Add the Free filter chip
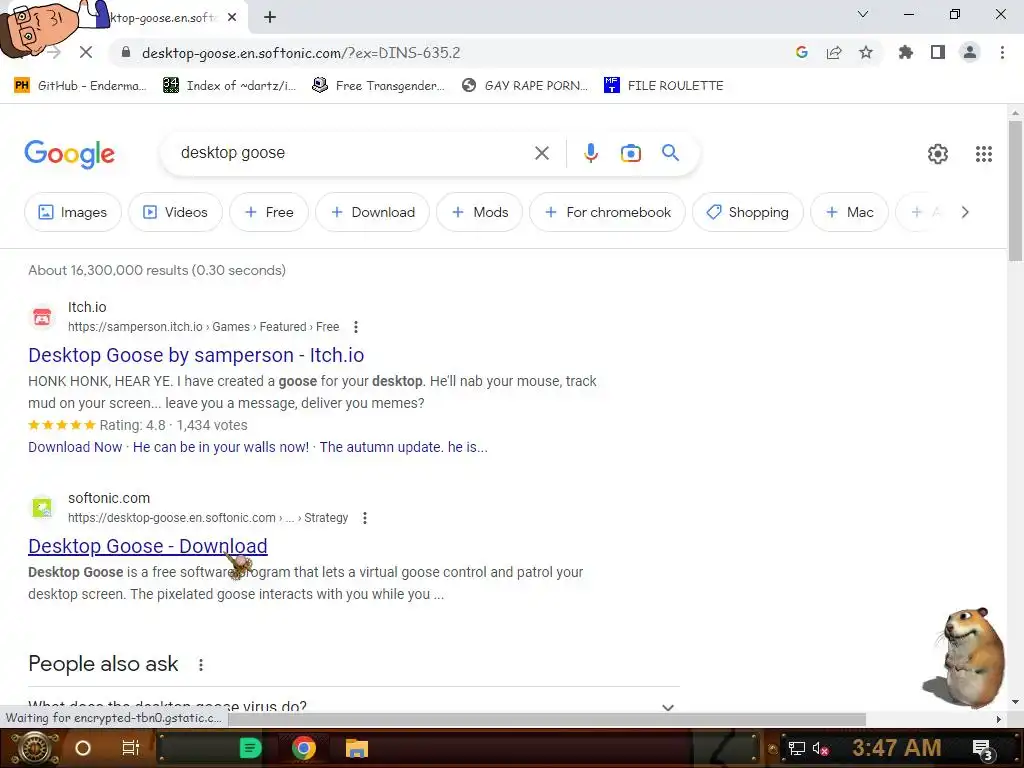 point(269,212)
